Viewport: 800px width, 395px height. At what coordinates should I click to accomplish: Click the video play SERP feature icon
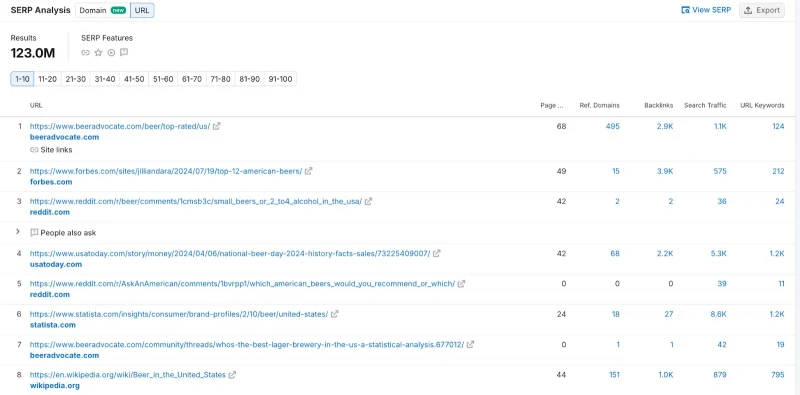111,53
